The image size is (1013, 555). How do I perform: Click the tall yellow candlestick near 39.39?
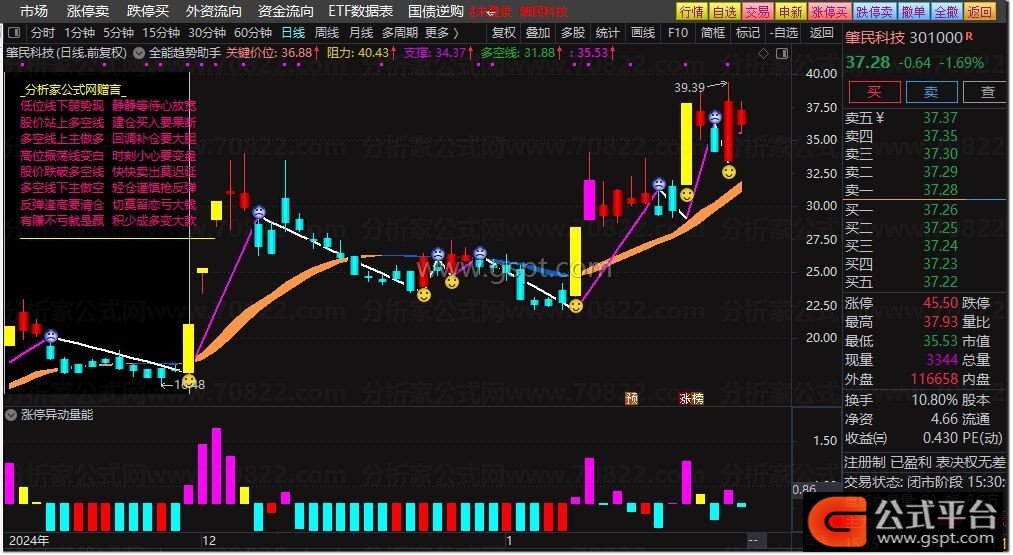[688, 143]
